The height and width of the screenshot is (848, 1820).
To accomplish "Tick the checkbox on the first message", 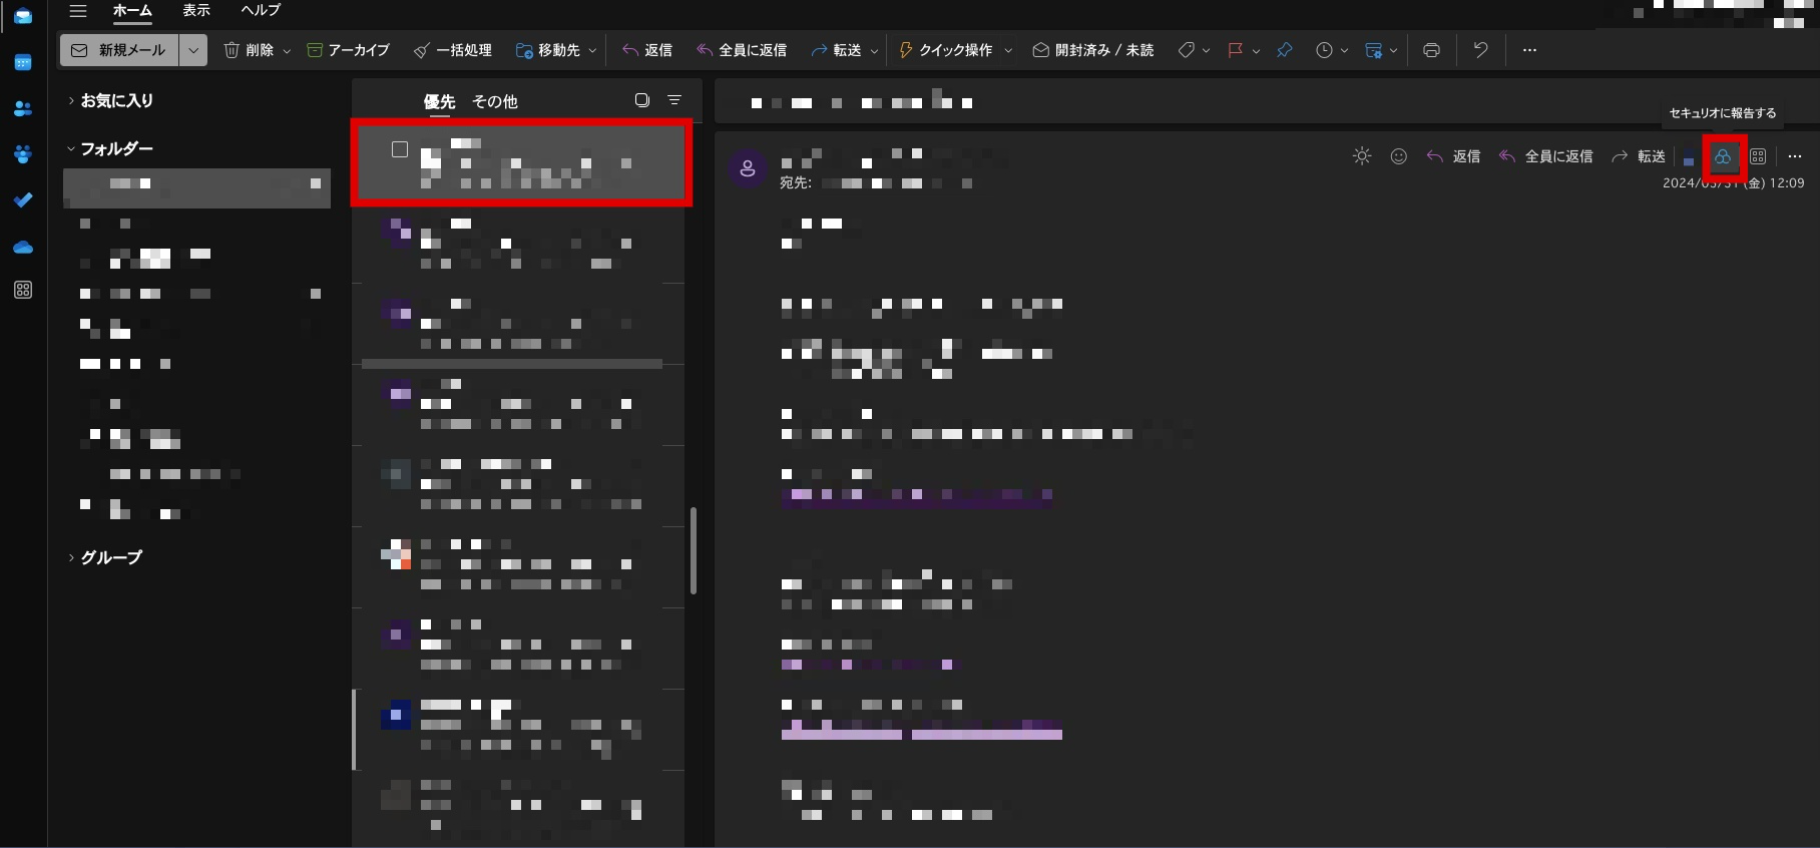I will (x=400, y=149).
